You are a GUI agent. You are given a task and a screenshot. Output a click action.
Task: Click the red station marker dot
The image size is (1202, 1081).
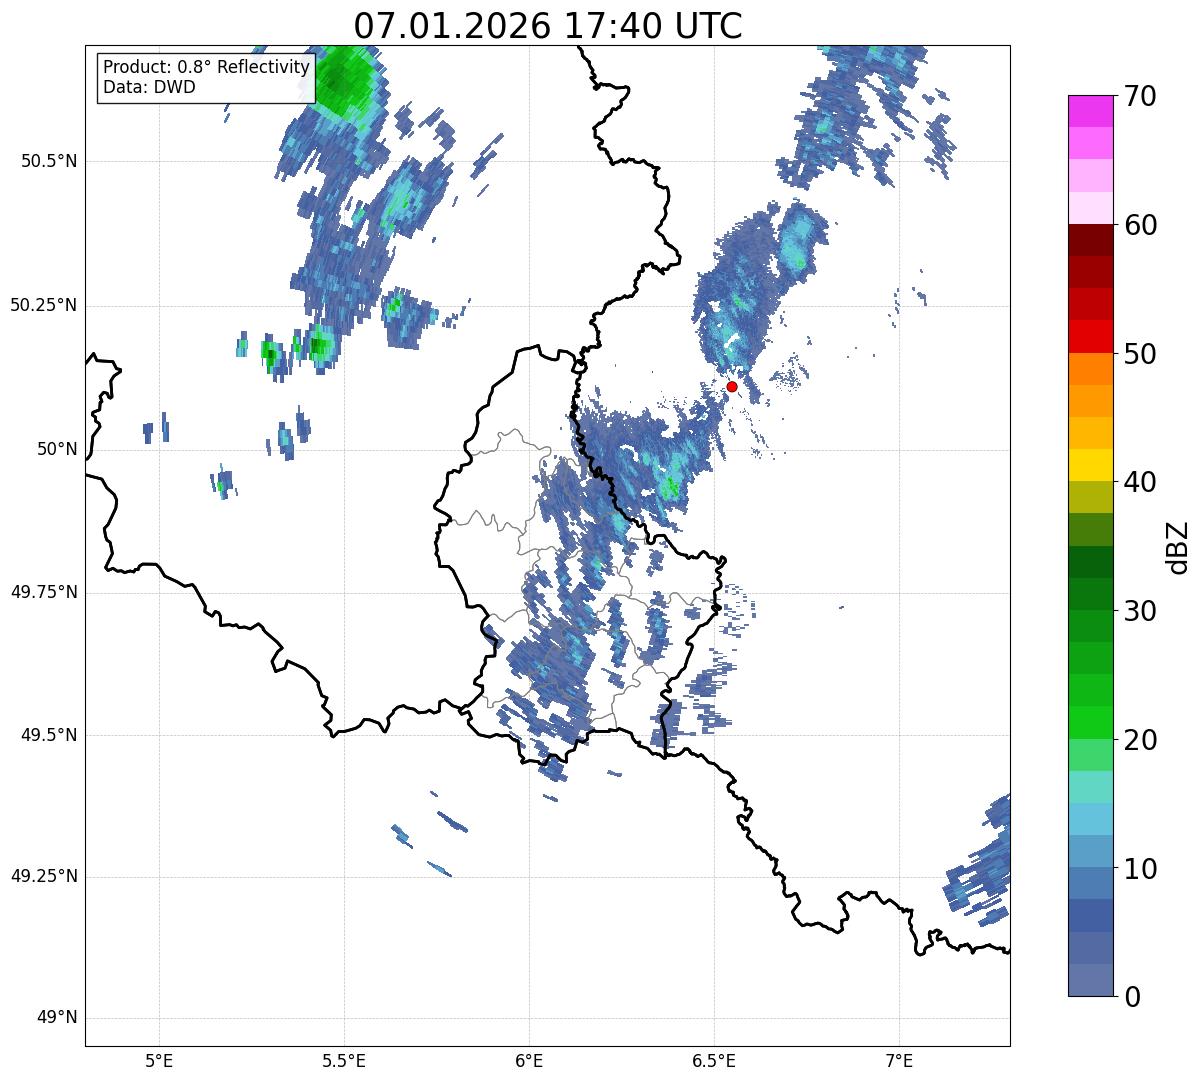(732, 386)
